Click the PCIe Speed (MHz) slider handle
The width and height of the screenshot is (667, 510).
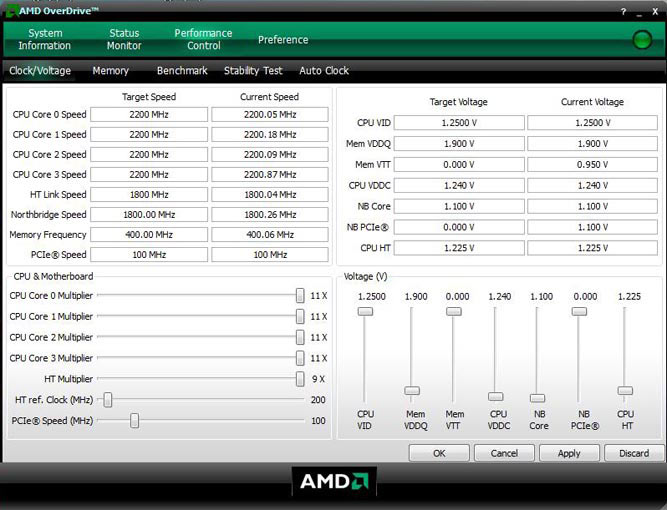click(134, 420)
